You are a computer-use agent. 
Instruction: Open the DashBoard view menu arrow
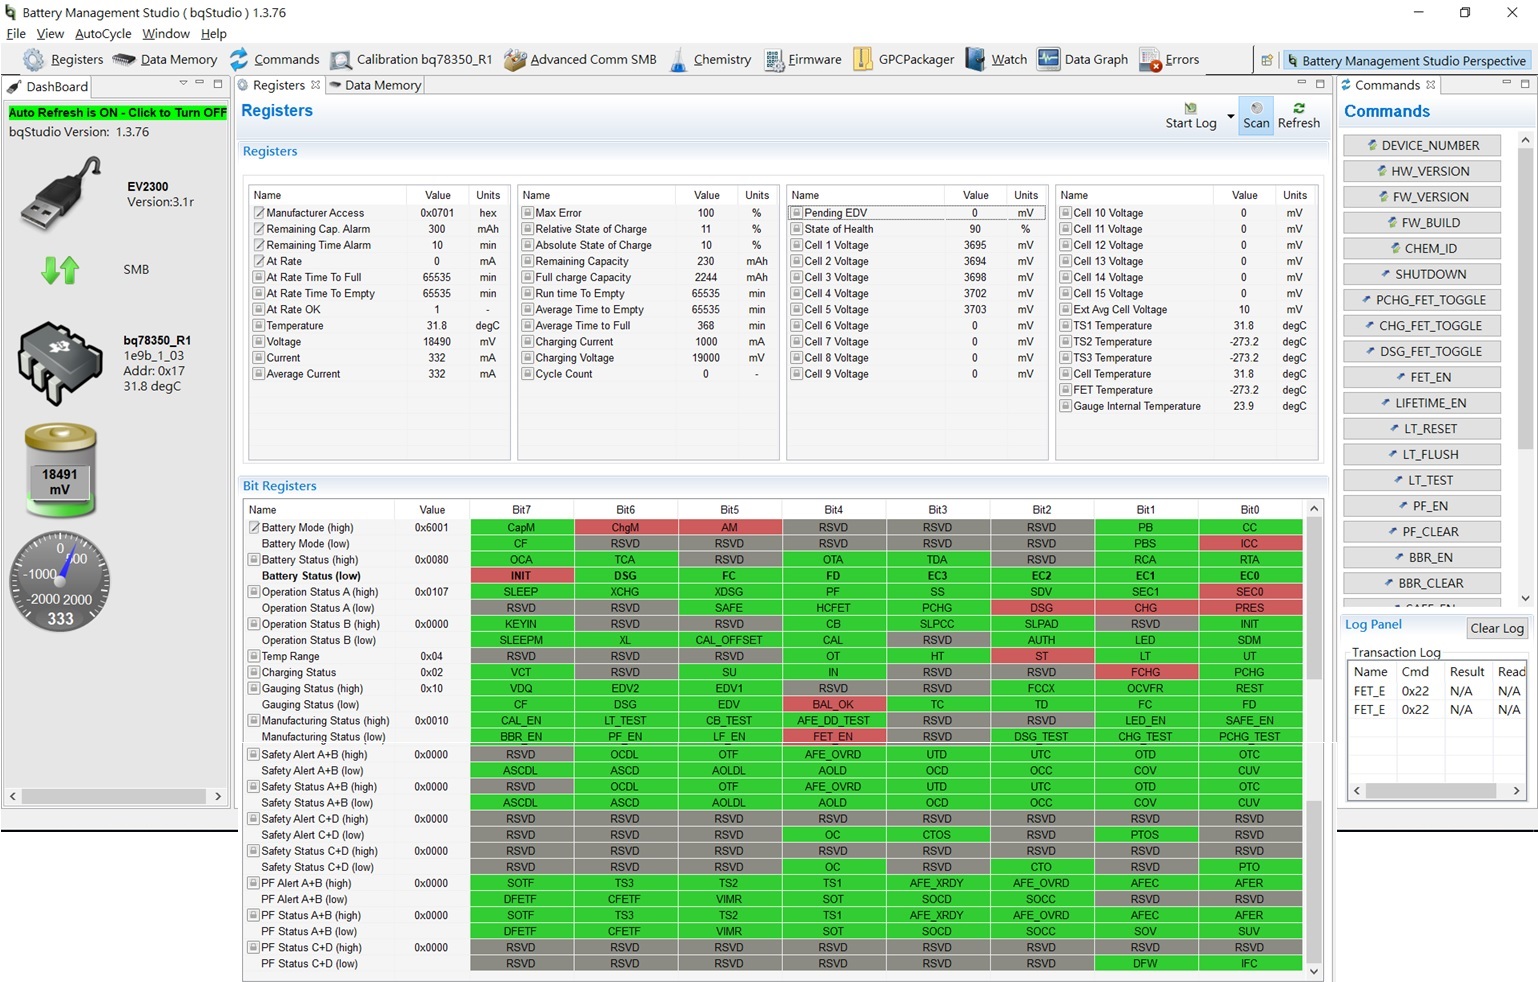[183, 83]
